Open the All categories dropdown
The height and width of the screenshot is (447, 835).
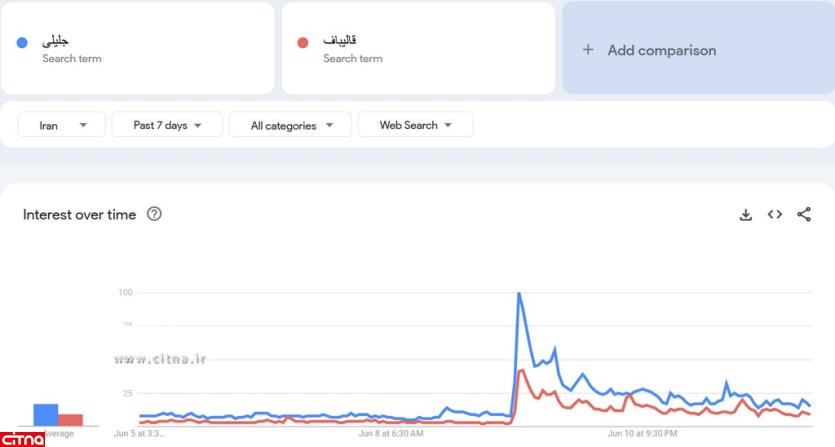coord(290,125)
